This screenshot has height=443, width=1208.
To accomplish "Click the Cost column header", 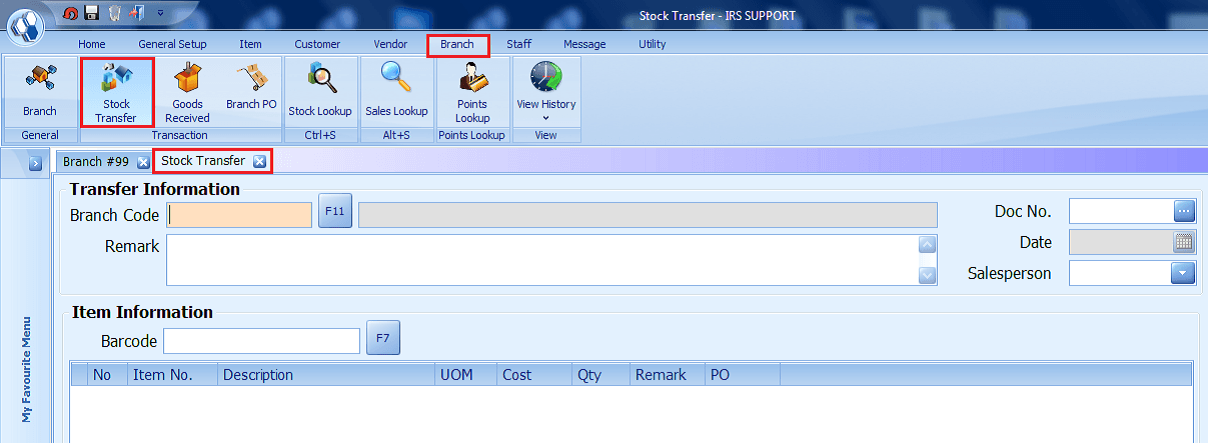I will 536,375.
